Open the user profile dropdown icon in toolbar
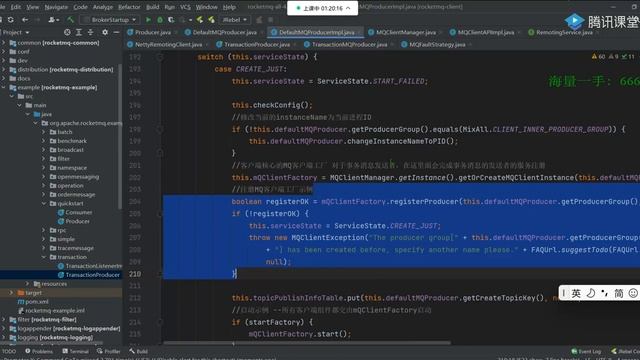The height and width of the screenshot is (360, 640). [x=53, y=20]
